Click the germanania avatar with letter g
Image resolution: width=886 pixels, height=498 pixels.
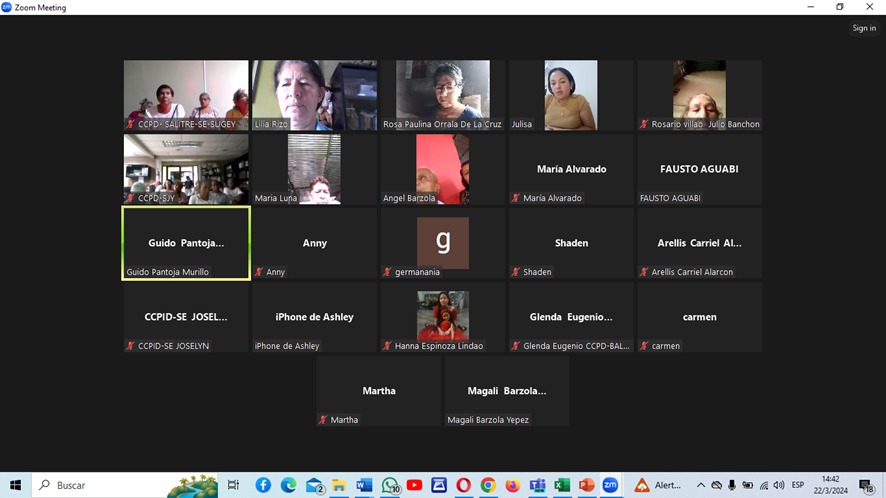tap(443, 243)
